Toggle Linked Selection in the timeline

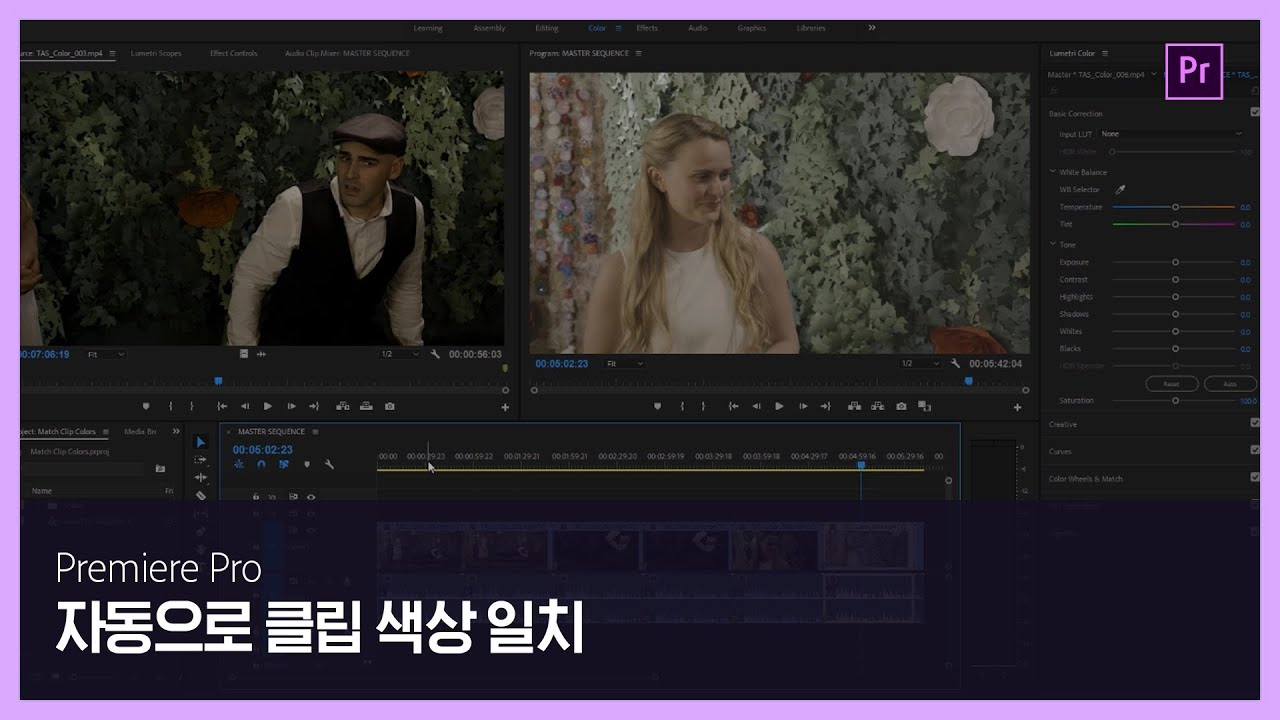click(284, 464)
